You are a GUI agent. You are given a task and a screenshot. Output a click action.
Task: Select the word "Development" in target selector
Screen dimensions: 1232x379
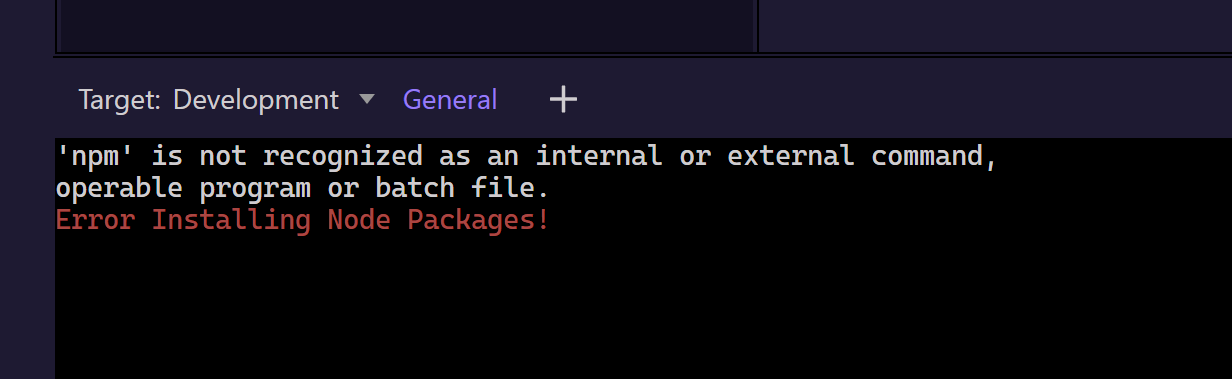[x=256, y=100]
